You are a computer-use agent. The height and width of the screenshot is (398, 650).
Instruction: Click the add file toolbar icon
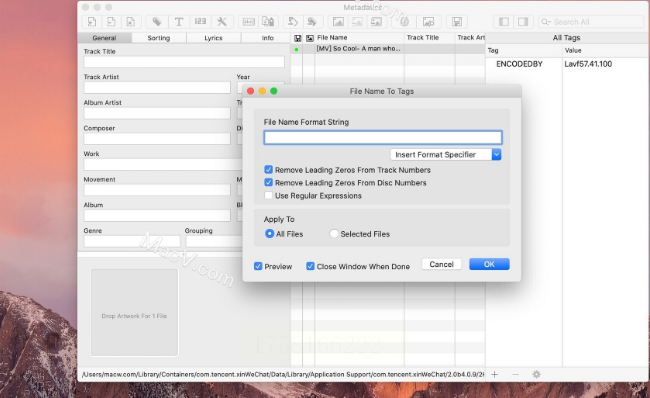pos(92,22)
